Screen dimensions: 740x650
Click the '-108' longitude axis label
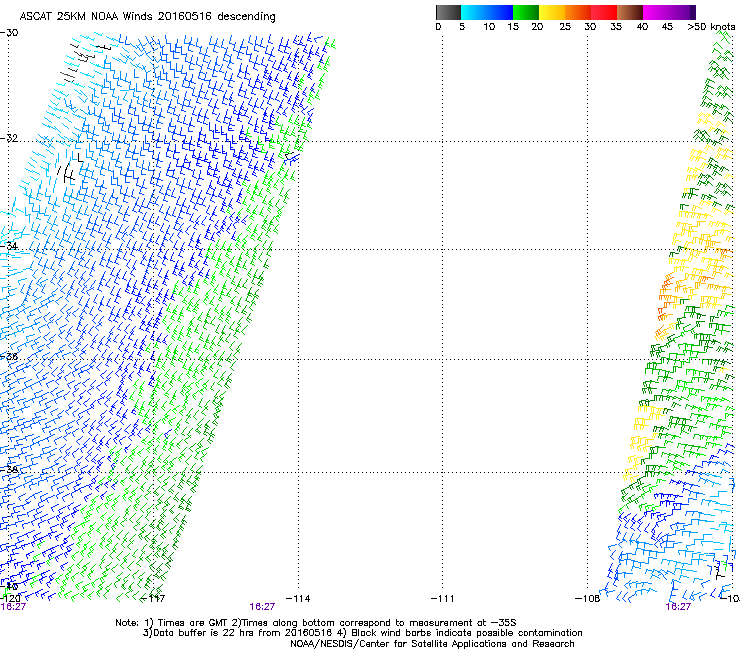tap(587, 599)
